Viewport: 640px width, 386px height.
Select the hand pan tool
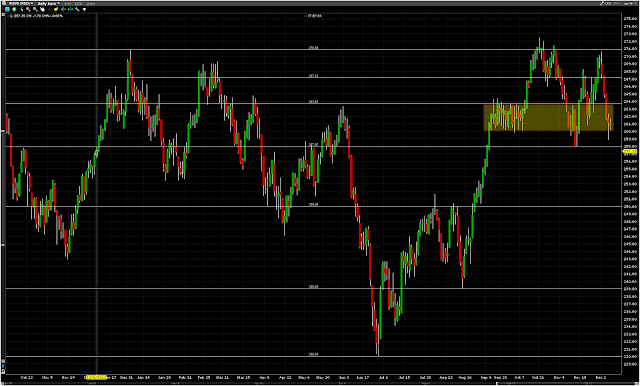coord(42,9)
